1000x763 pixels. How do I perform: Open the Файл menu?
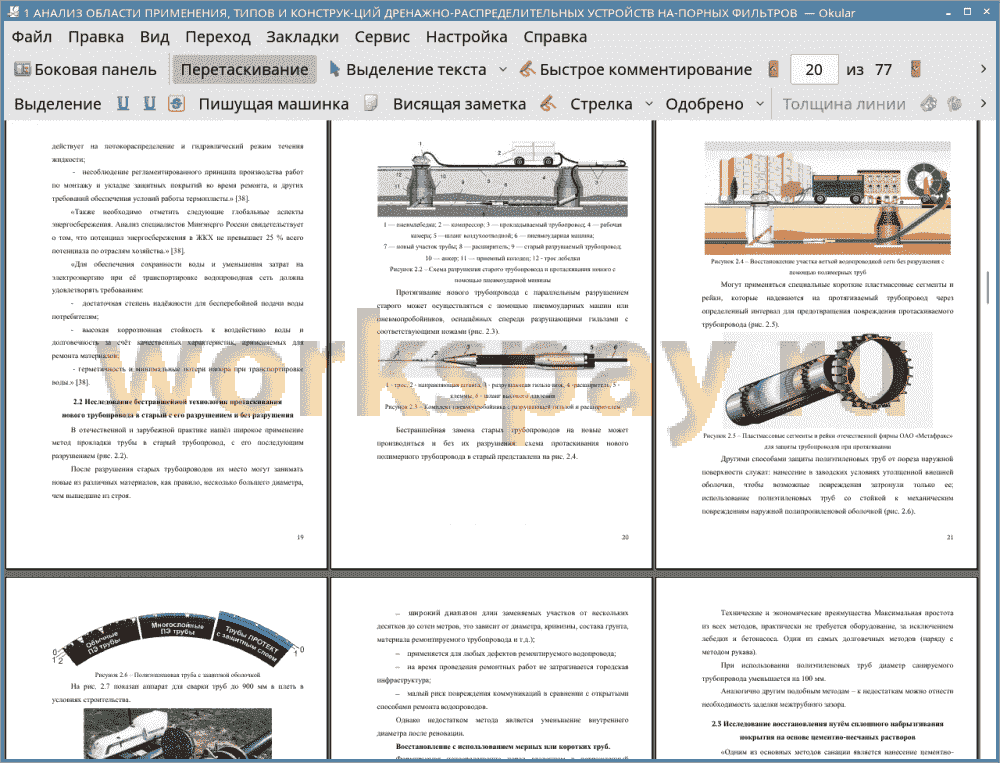(32, 37)
